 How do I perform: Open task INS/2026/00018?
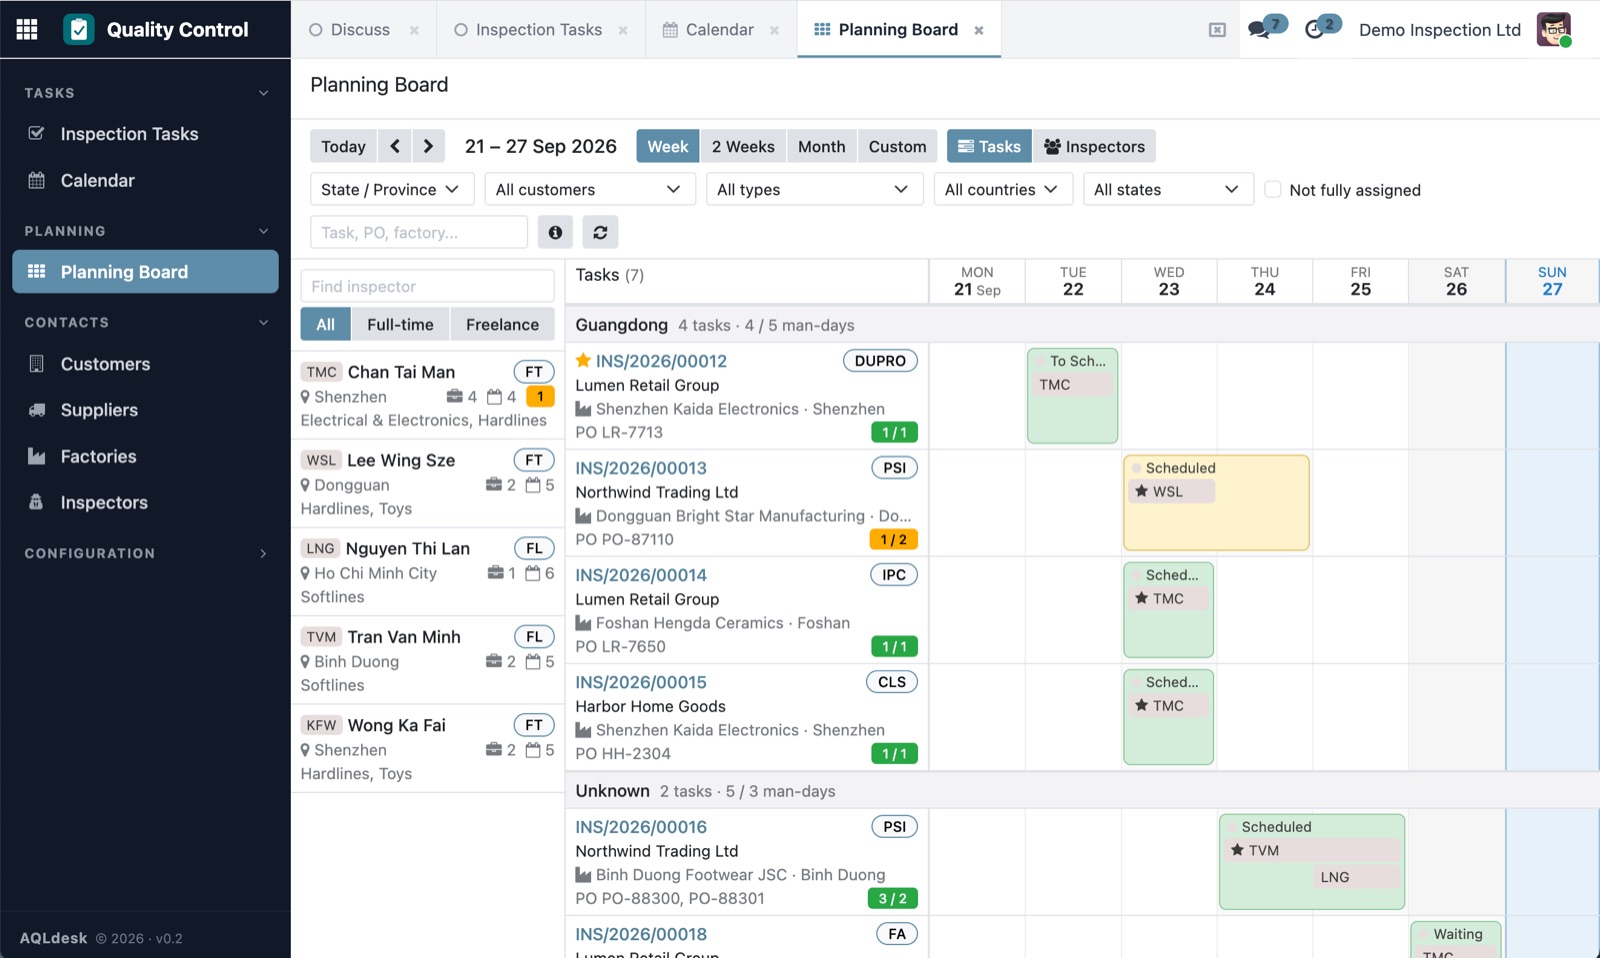point(641,934)
